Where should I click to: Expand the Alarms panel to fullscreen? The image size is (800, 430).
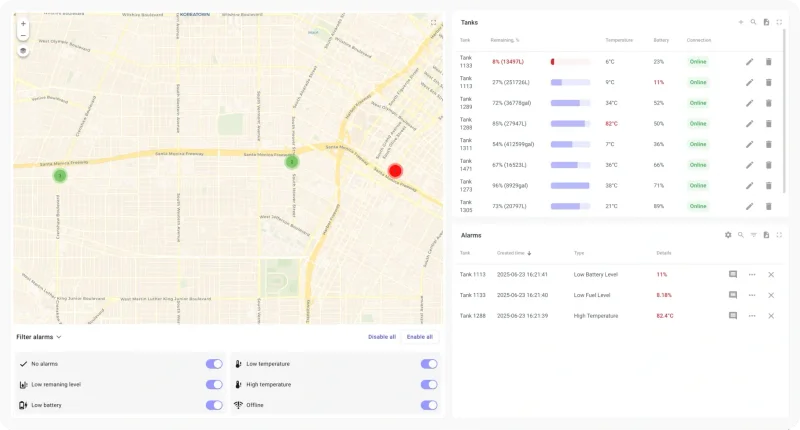coord(779,235)
